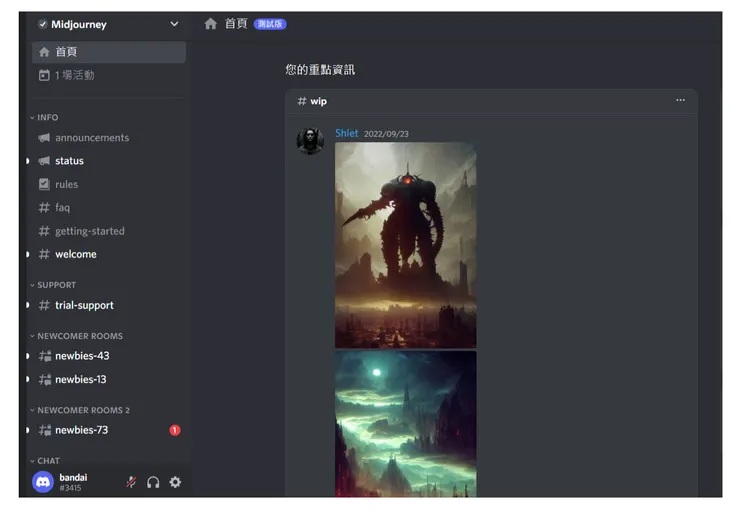Image resolution: width=740 pixels, height=517 pixels.
Task: Toggle the headphones deafen icon
Action: (153, 482)
